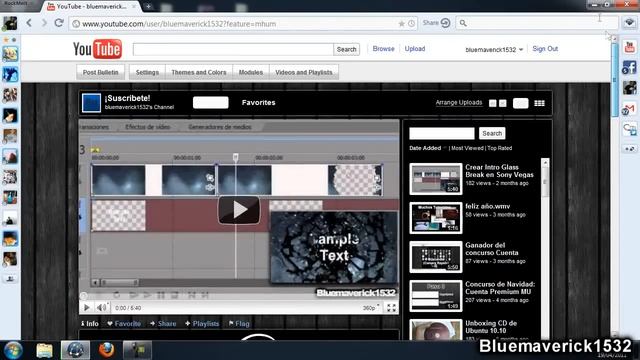Image resolution: width=640 pixels, height=360 pixels.
Task: Open Post Bulletin tab
Action: [100, 72]
